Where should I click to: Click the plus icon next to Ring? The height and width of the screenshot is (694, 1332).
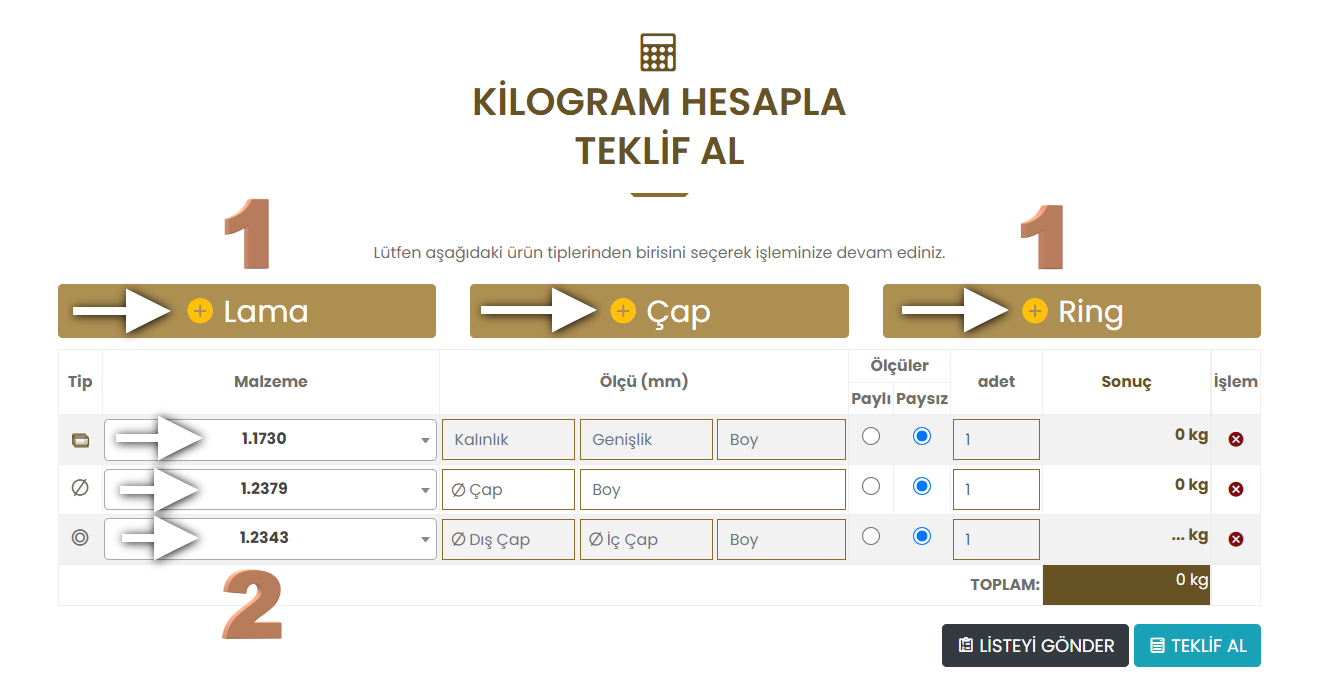[x=1035, y=311]
